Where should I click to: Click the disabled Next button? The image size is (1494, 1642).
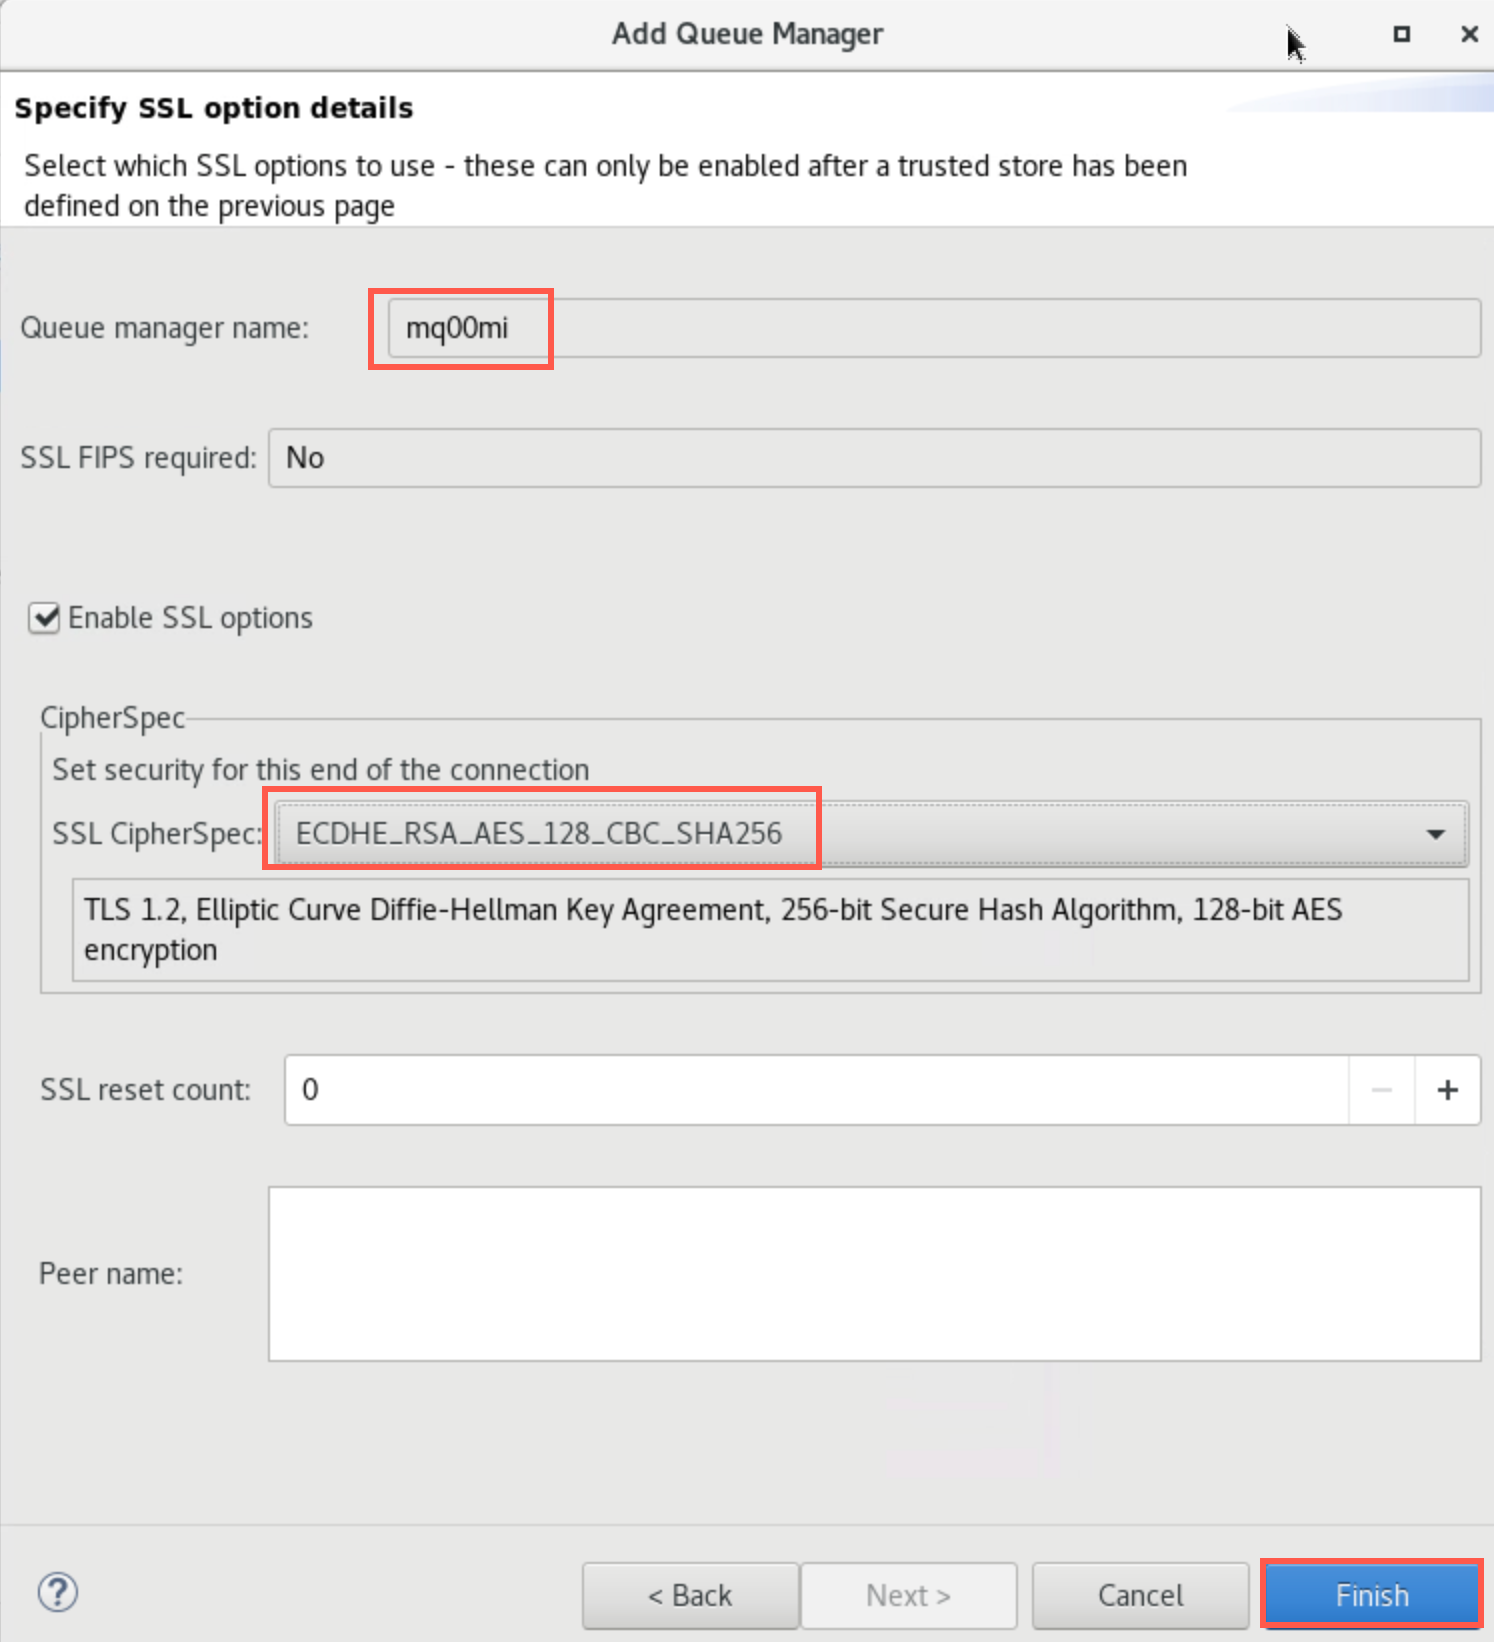coord(908,1595)
